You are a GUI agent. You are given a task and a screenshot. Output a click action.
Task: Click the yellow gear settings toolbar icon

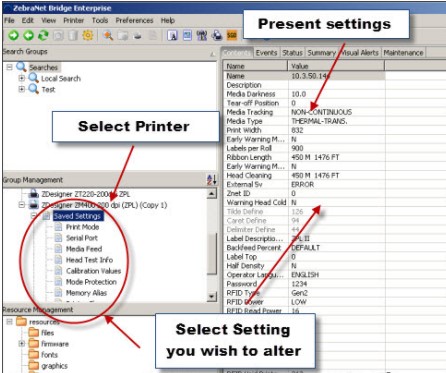(x=88, y=35)
